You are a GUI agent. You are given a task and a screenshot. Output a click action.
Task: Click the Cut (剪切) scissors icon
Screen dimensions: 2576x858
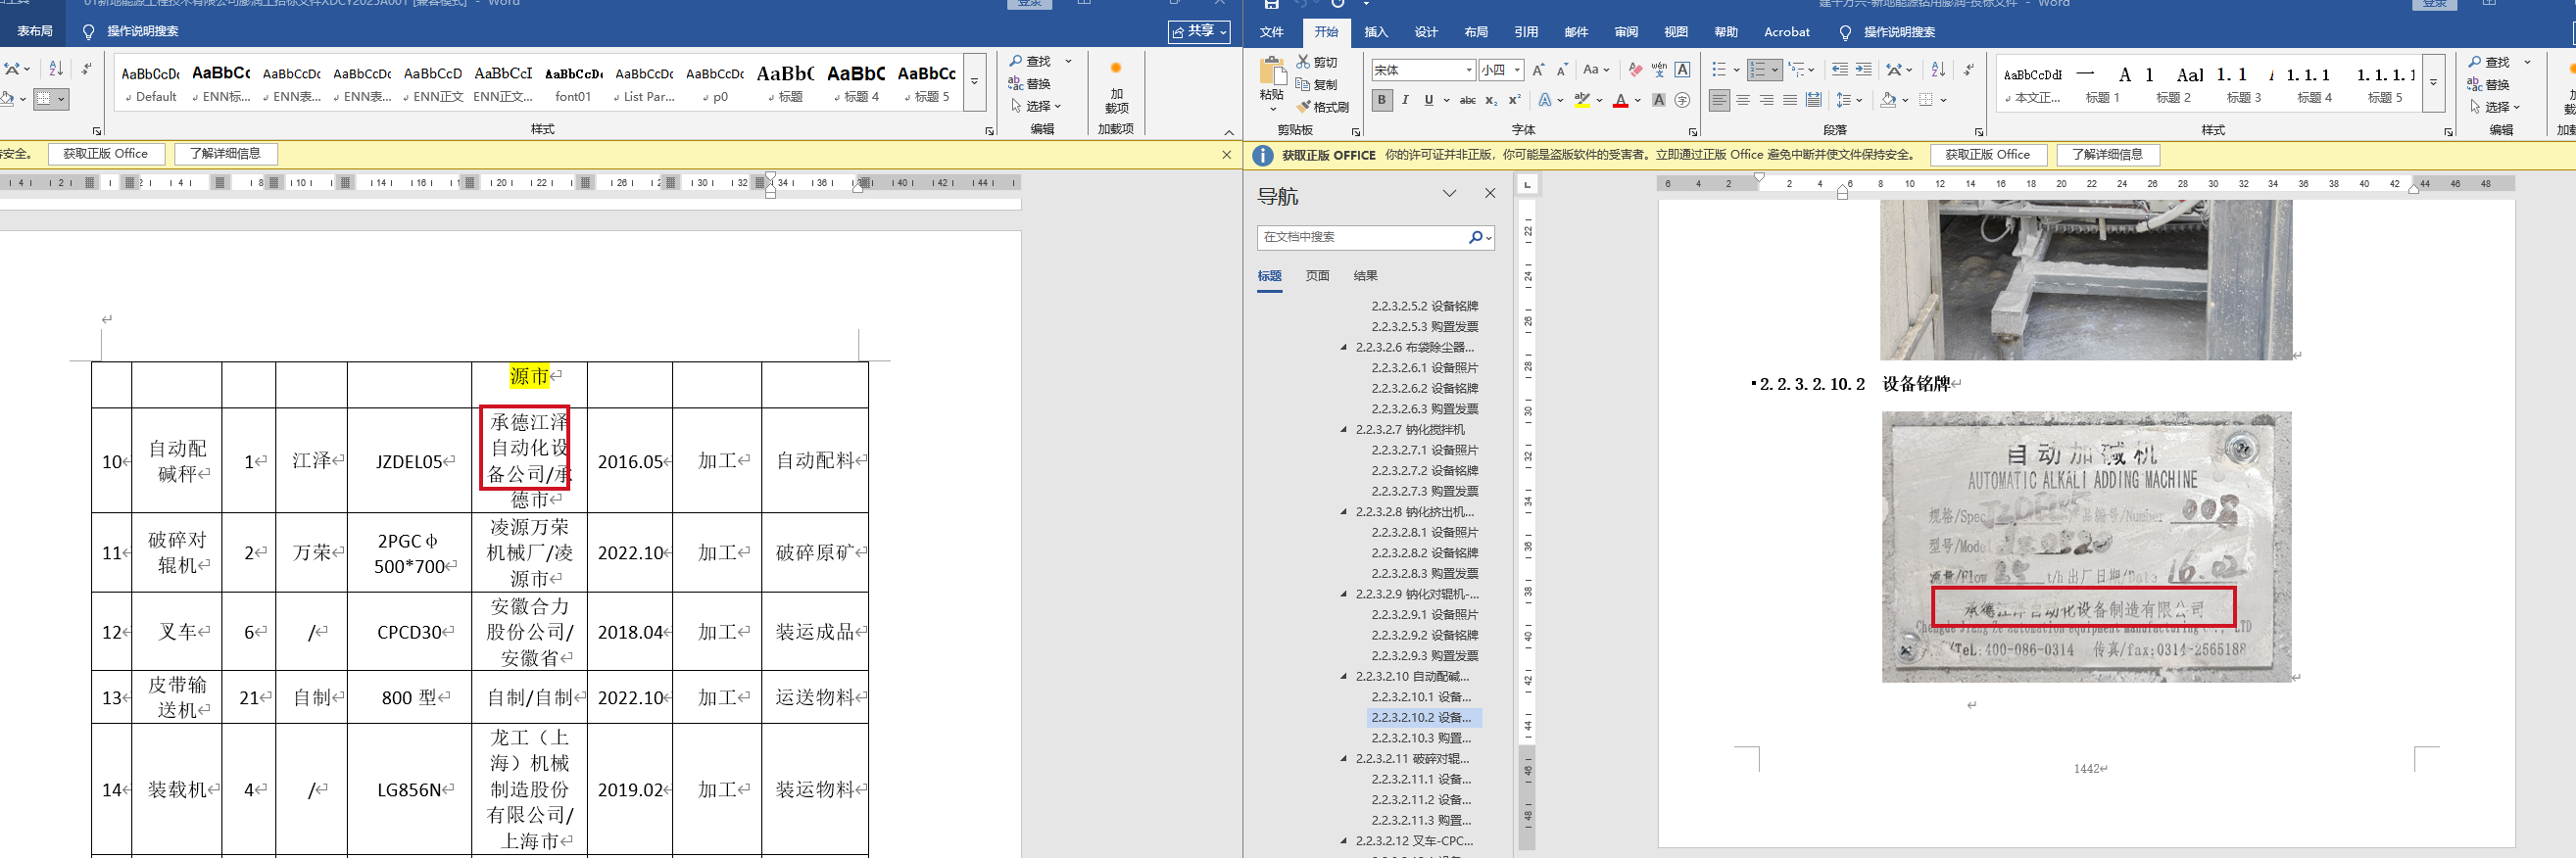(x=1304, y=62)
